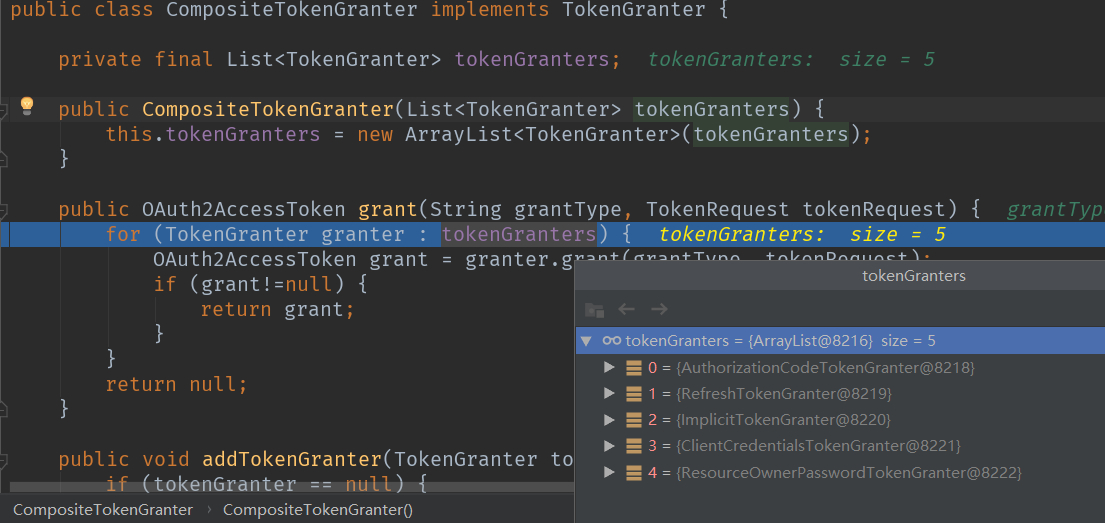This screenshot has height=523, width=1105.
Task: Expand element 3 ClientCredentialsTokenGranter@8221
Action: 610,446
